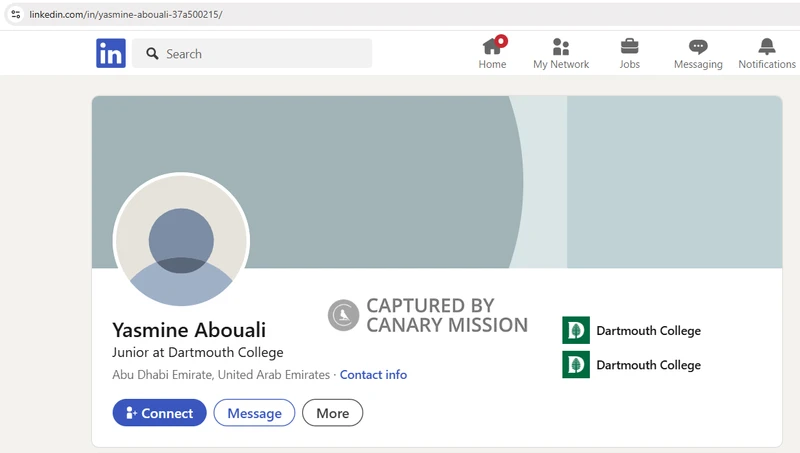Open the My Network tab

tap(561, 53)
